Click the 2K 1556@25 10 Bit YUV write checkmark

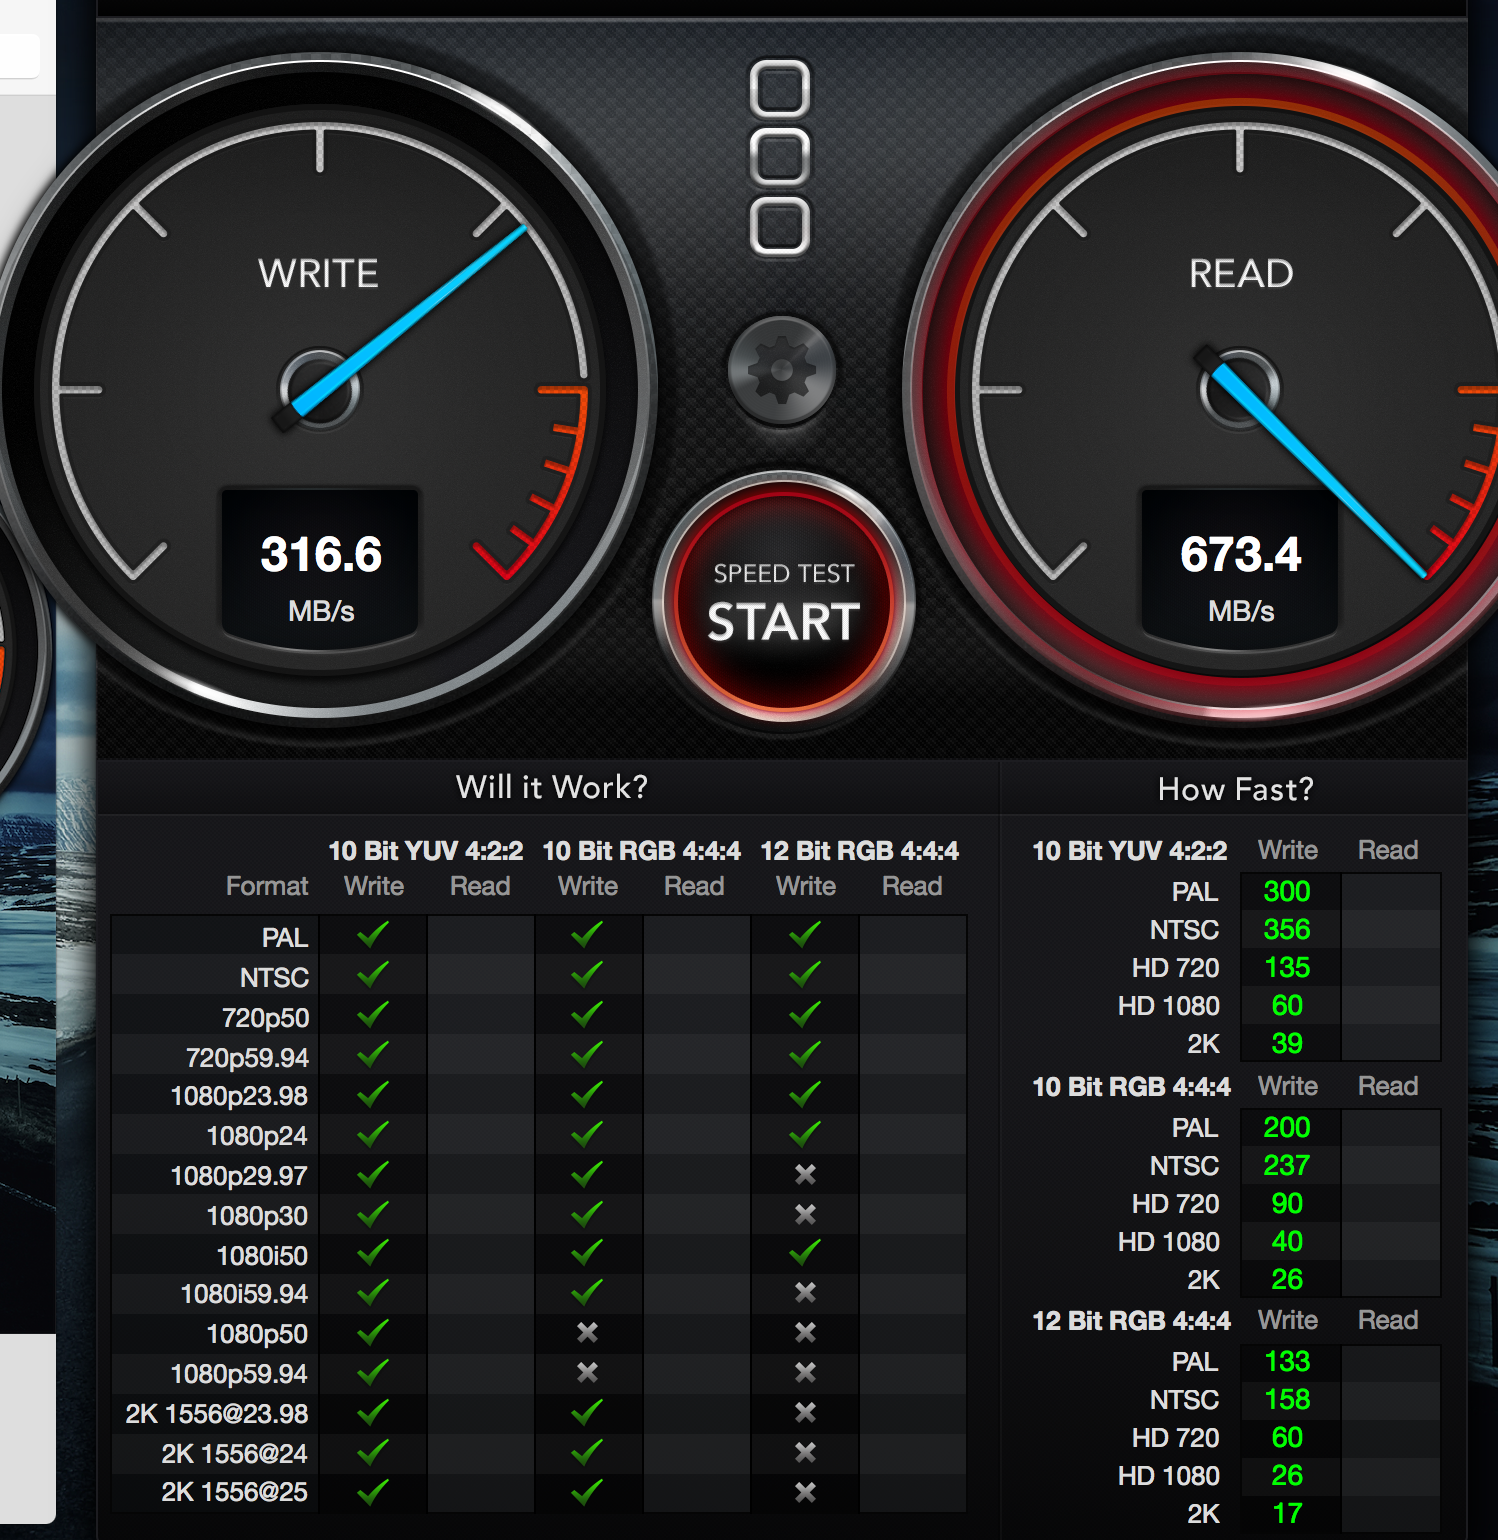tap(373, 1492)
